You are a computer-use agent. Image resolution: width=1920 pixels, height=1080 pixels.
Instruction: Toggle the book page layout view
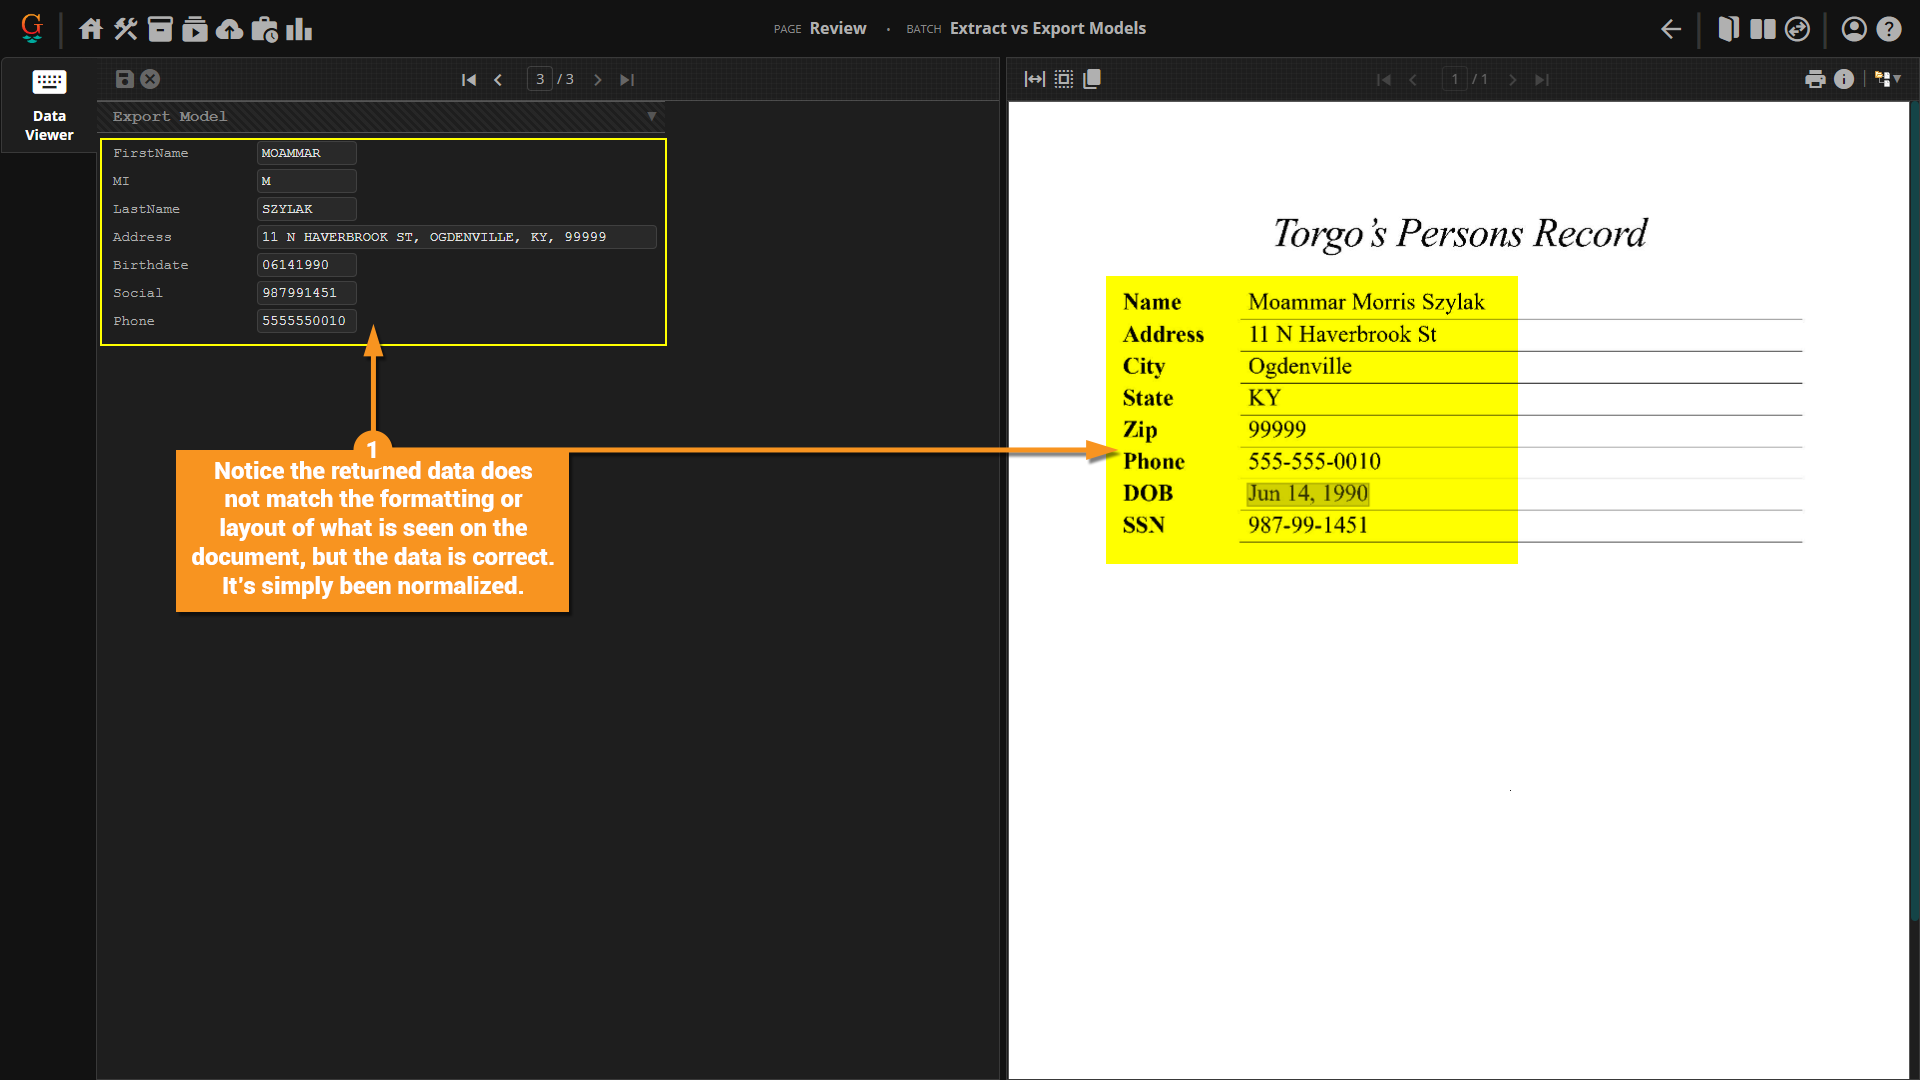point(1728,29)
